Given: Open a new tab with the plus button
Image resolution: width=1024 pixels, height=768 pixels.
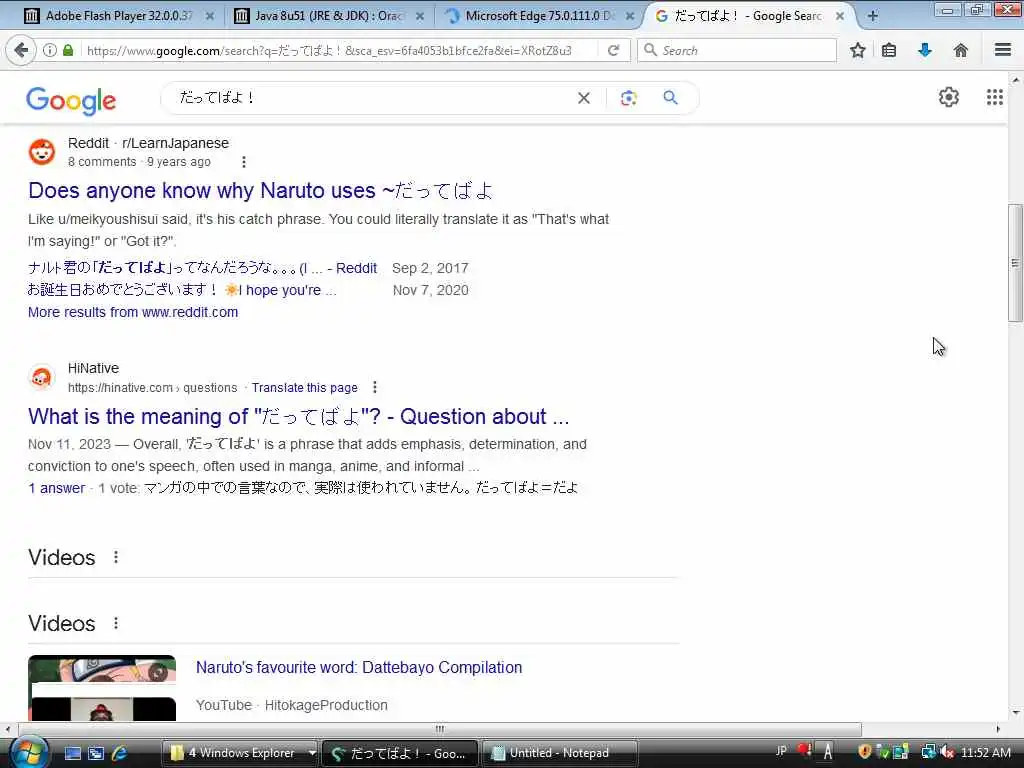Looking at the screenshot, I should point(873,16).
